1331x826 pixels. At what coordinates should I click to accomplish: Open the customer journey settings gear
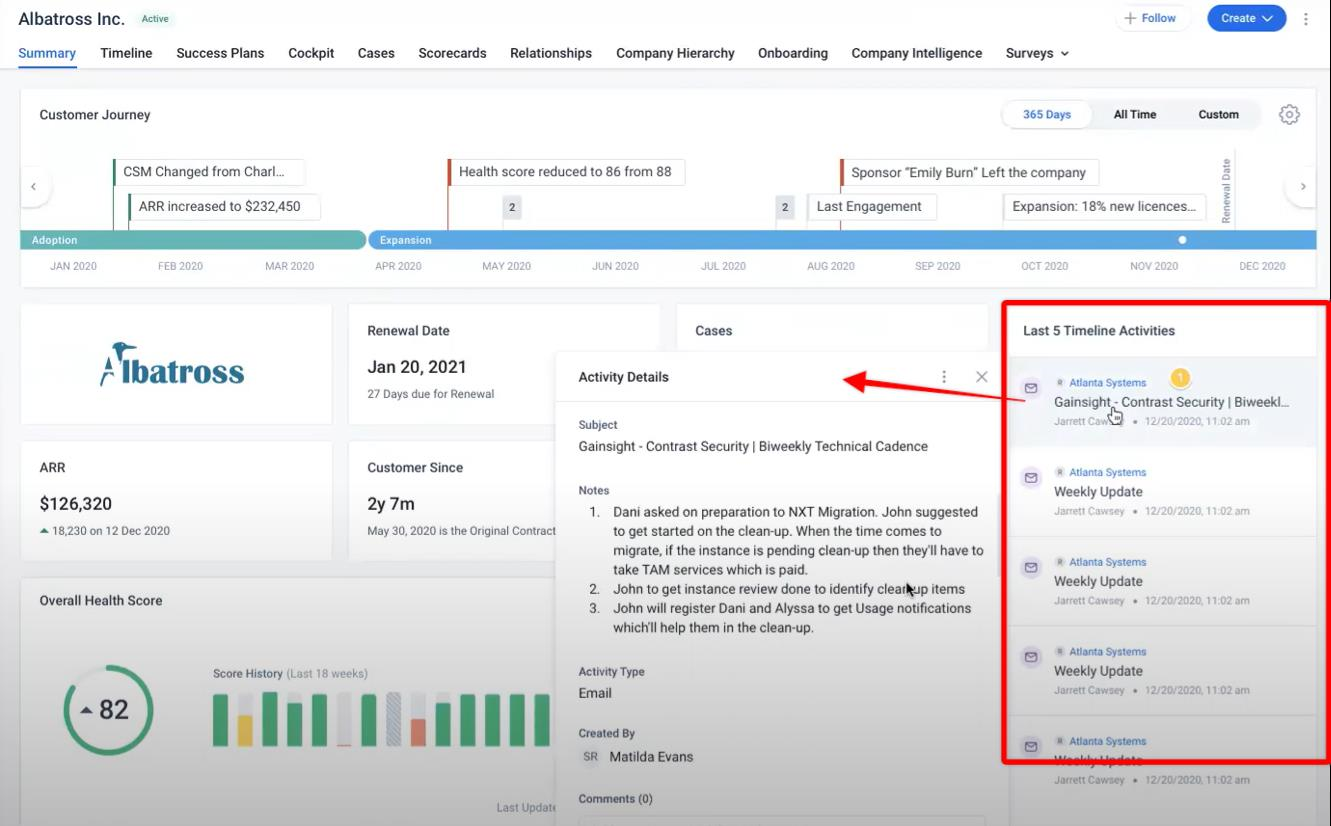coord(1289,115)
